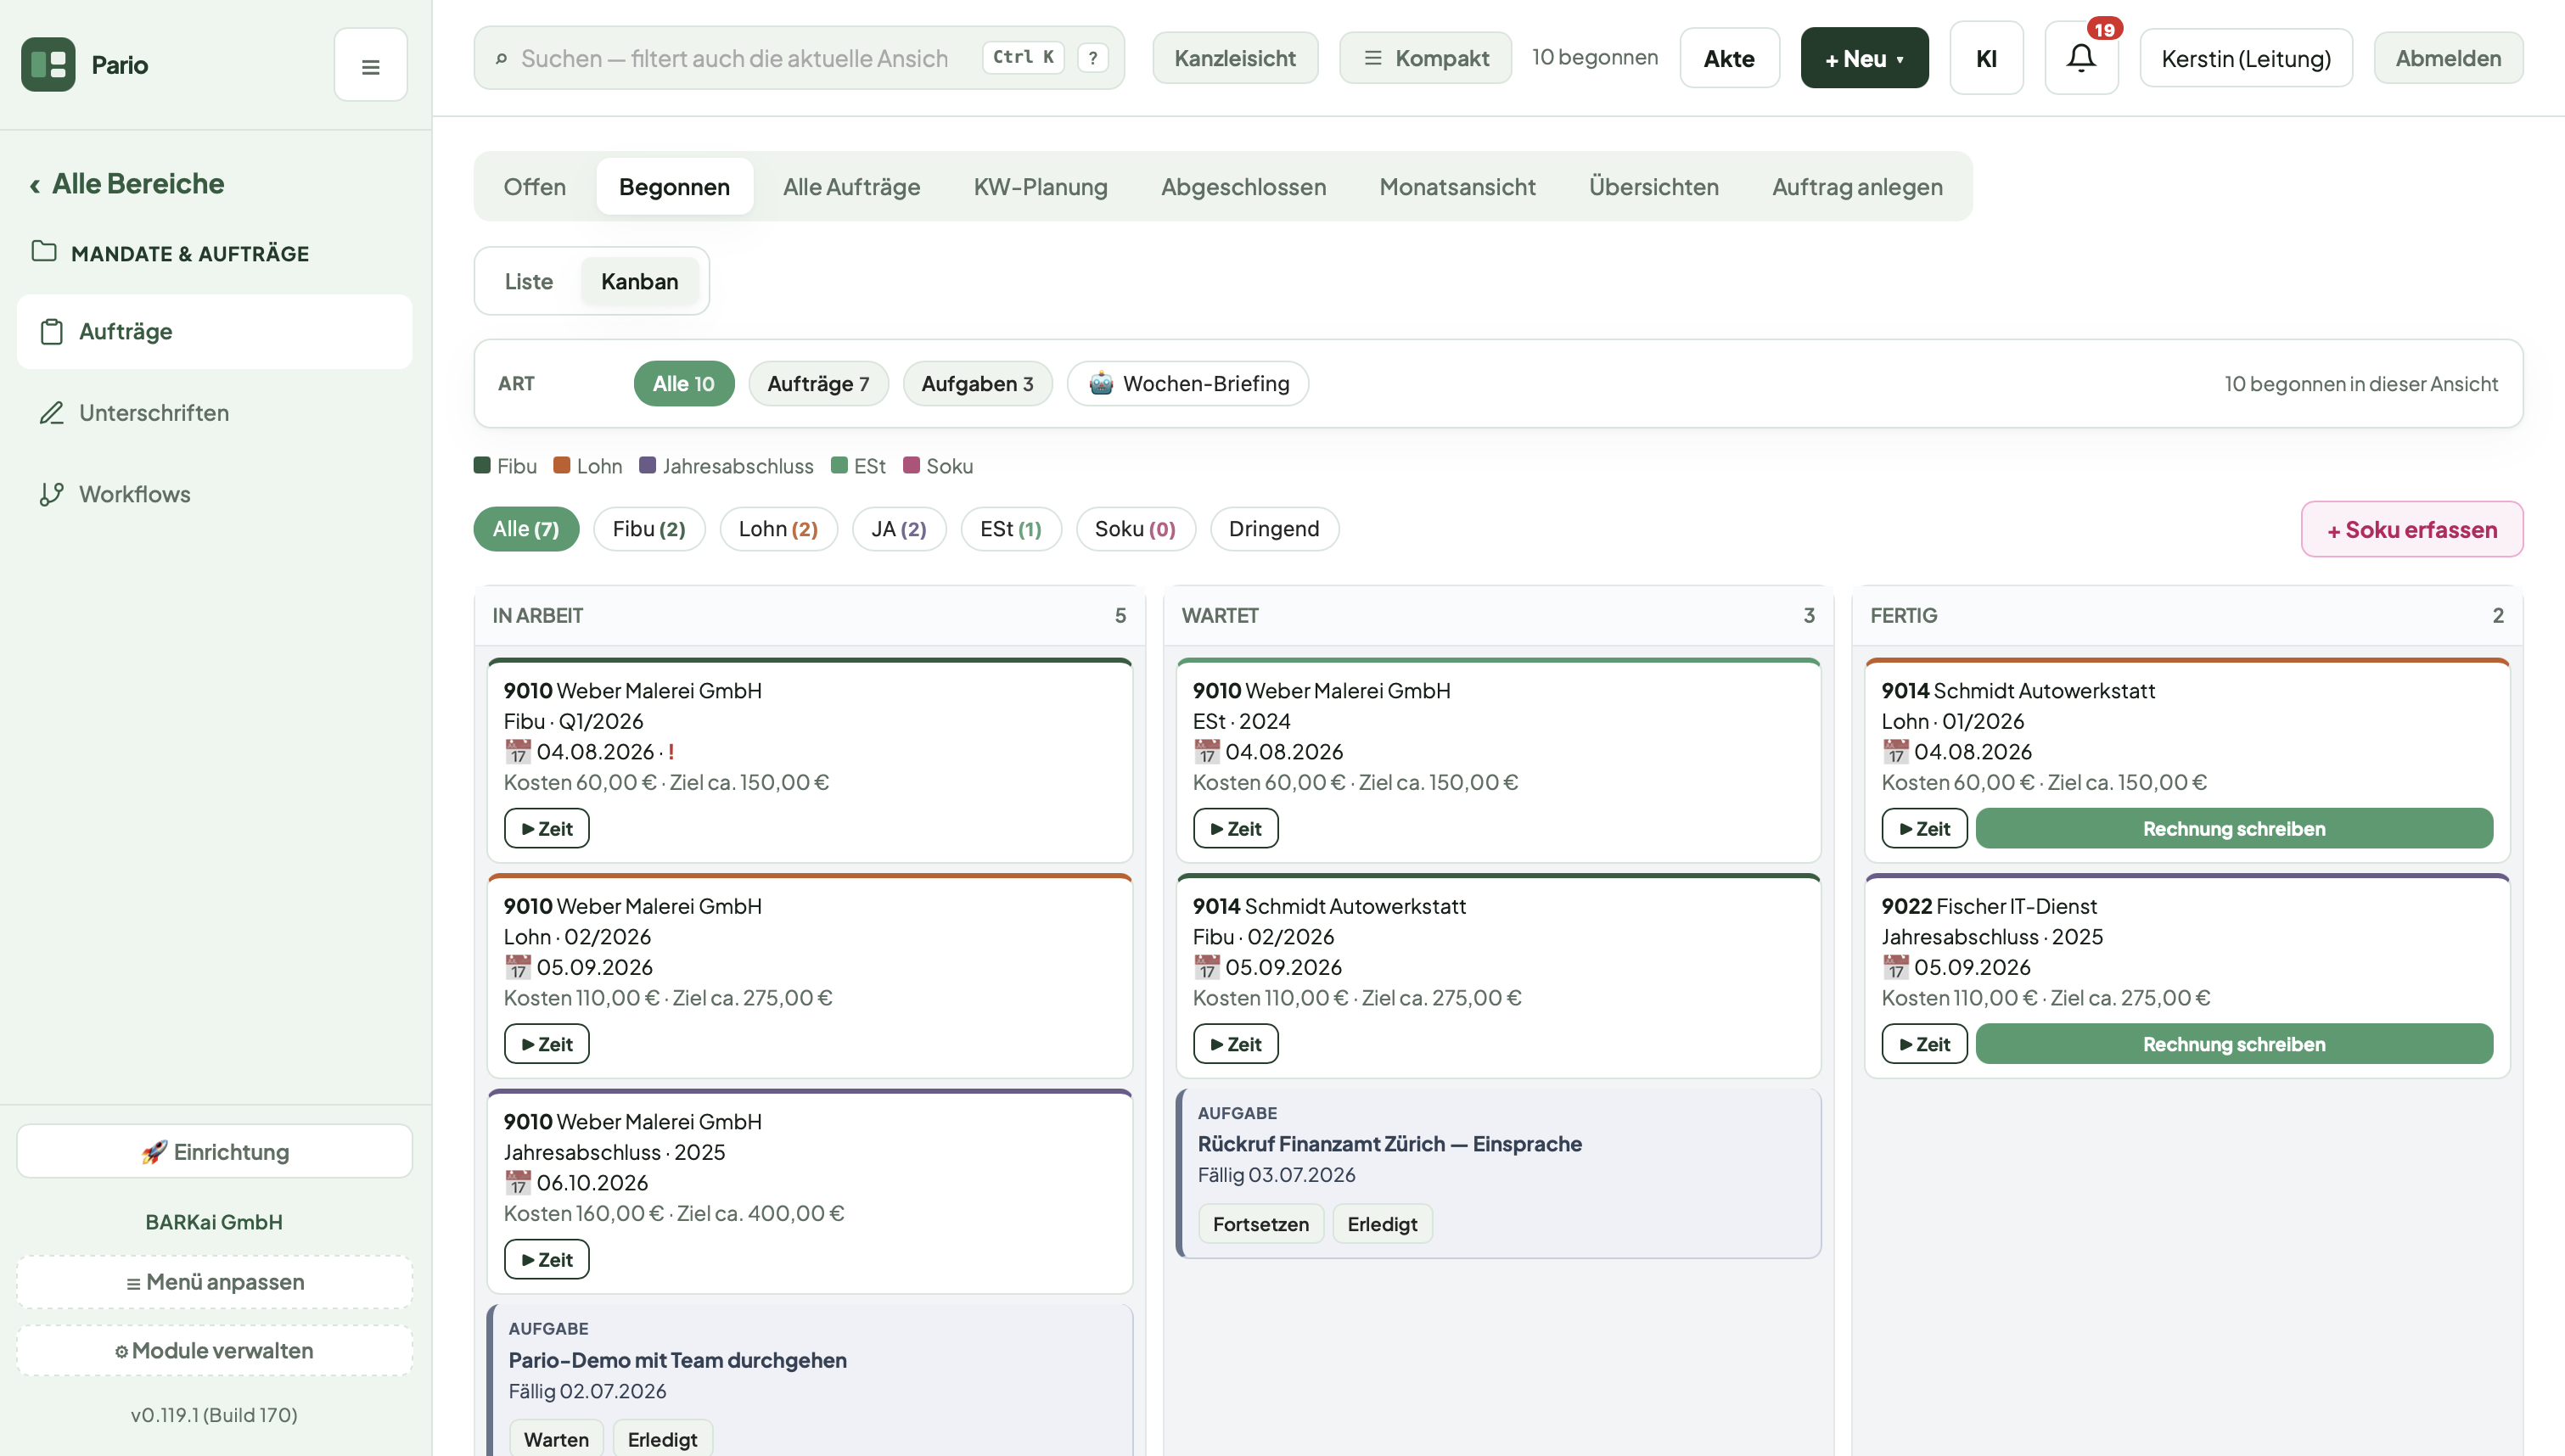Click calendar icon on Weber ESt 2024 card
2565x1456 pixels.
coord(1206,751)
